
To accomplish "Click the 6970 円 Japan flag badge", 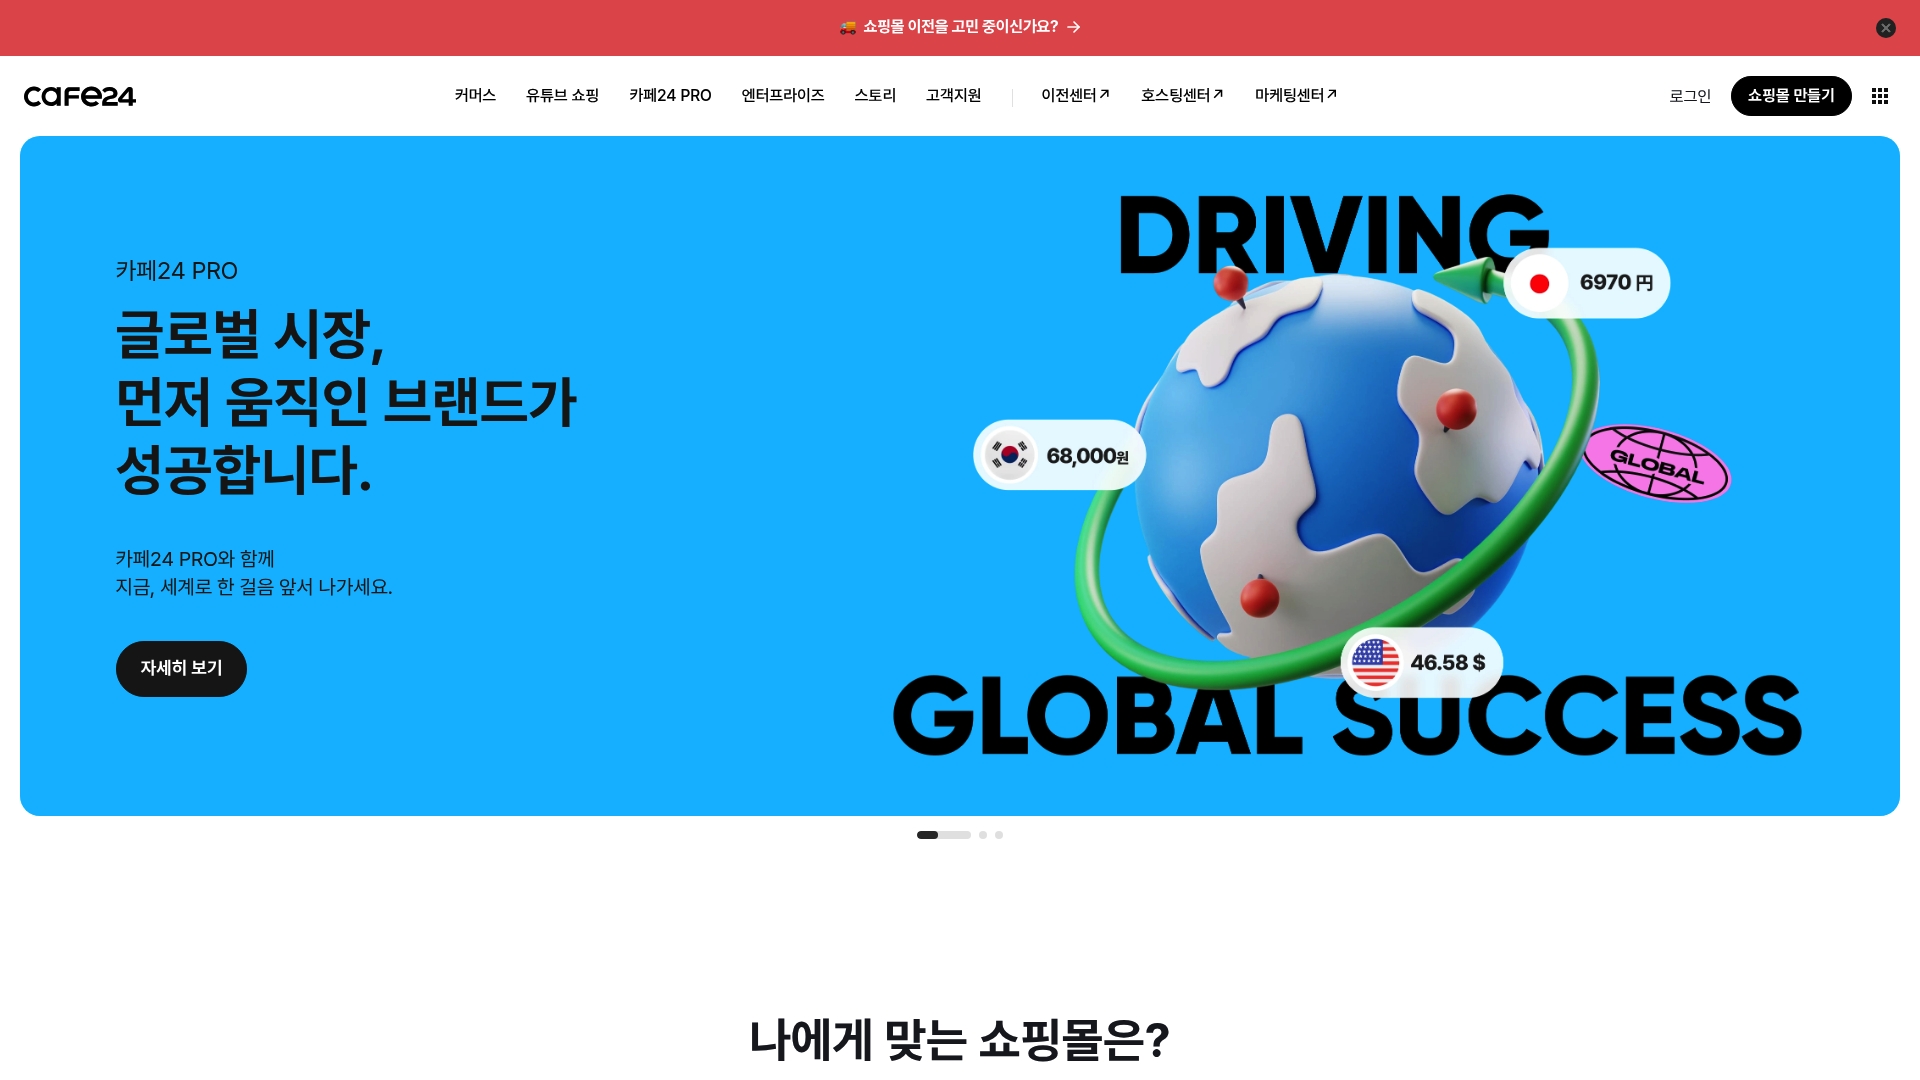I will [1587, 283].
